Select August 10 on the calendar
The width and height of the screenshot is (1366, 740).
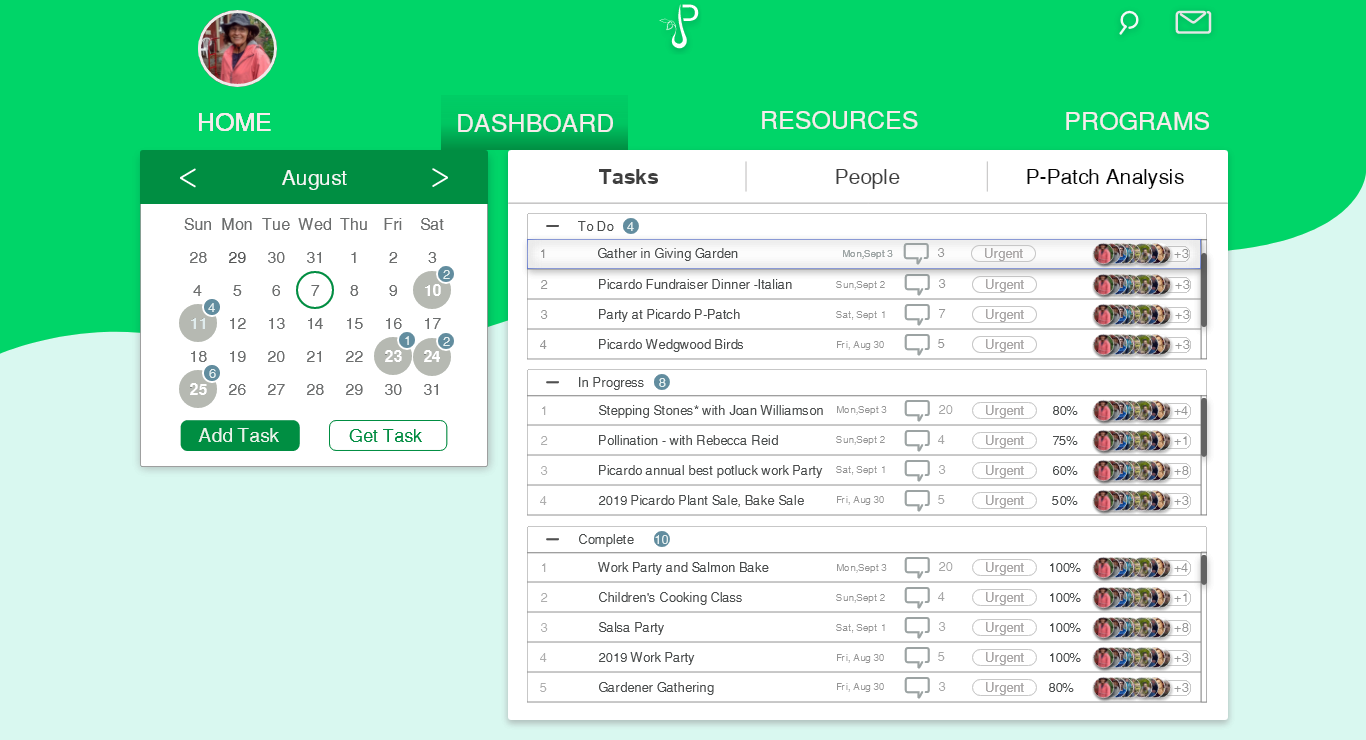432,291
